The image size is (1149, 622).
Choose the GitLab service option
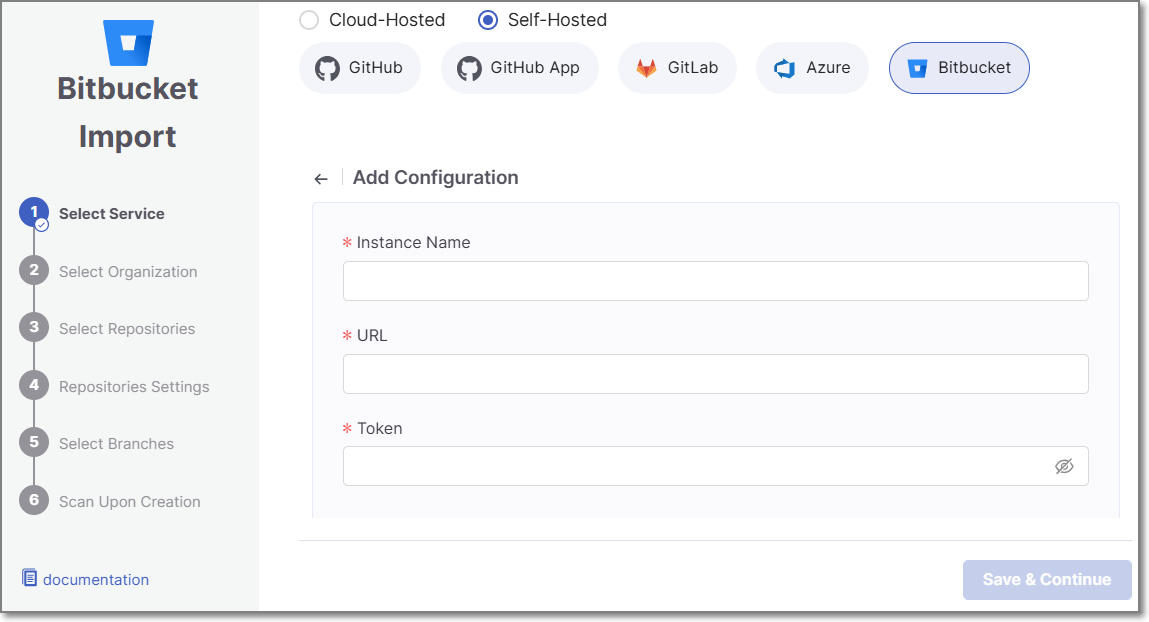pyautogui.click(x=676, y=68)
